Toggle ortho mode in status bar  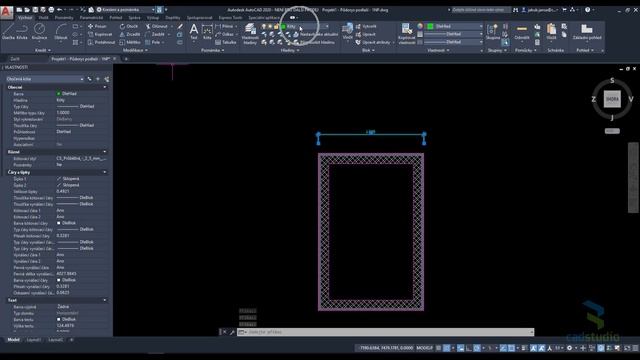[x=469, y=348]
